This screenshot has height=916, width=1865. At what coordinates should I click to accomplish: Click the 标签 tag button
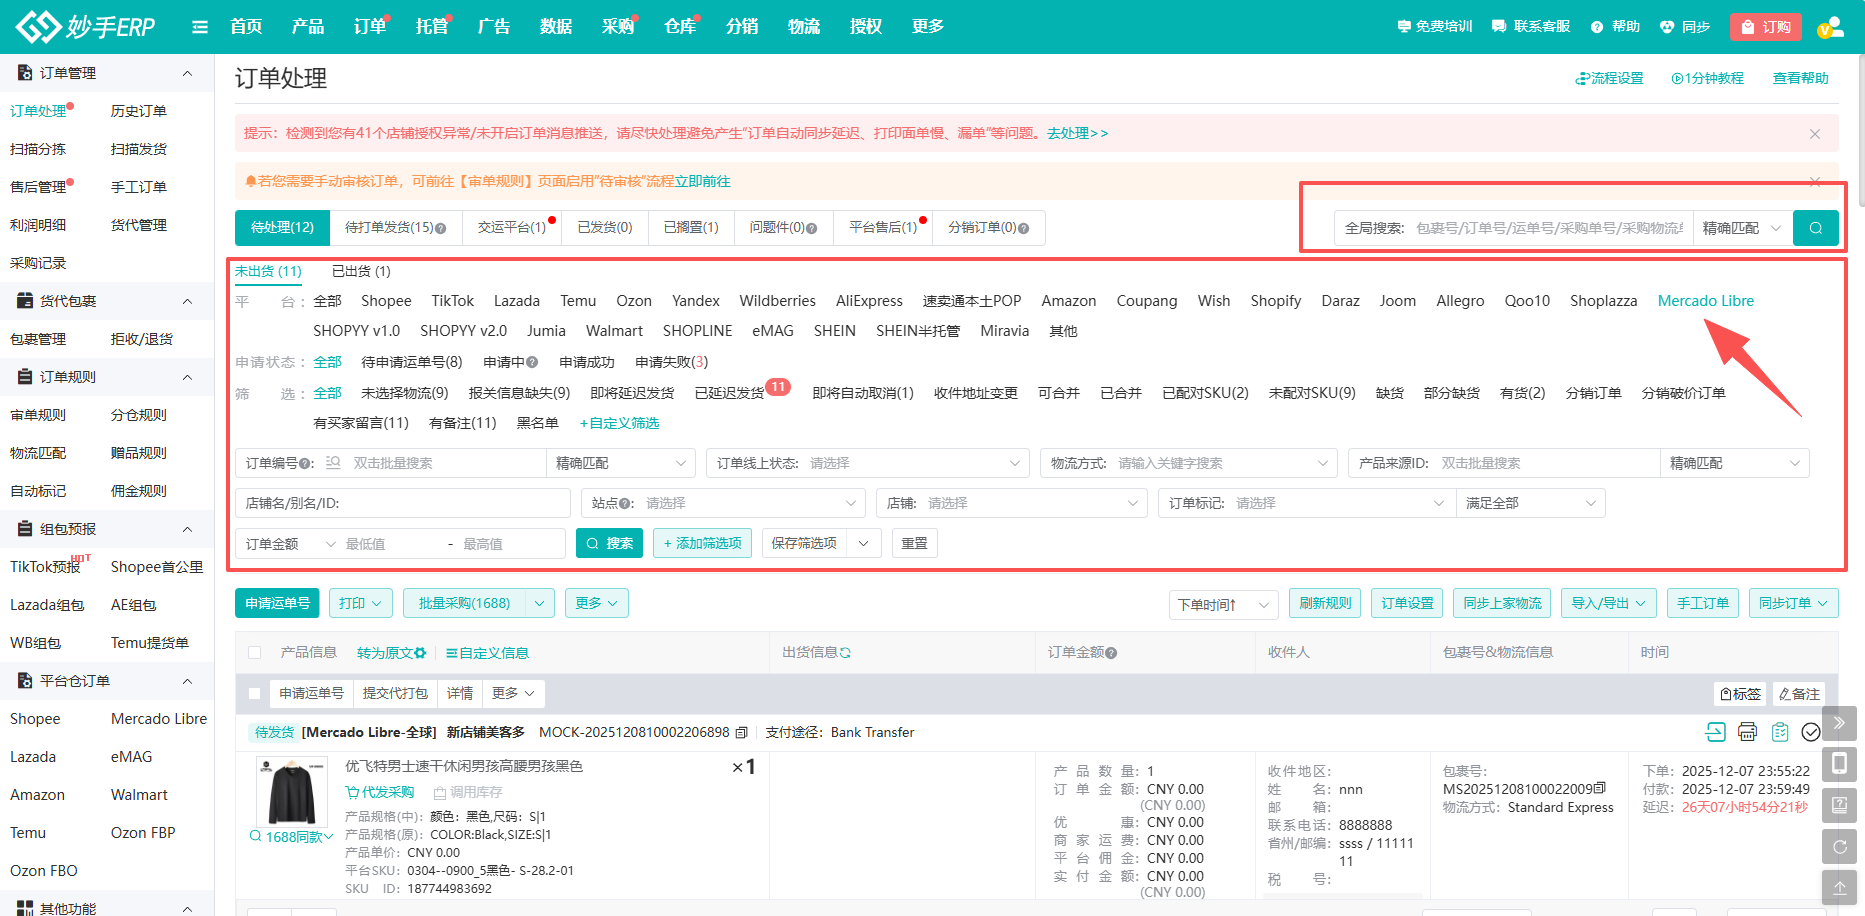pyautogui.click(x=1741, y=694)
